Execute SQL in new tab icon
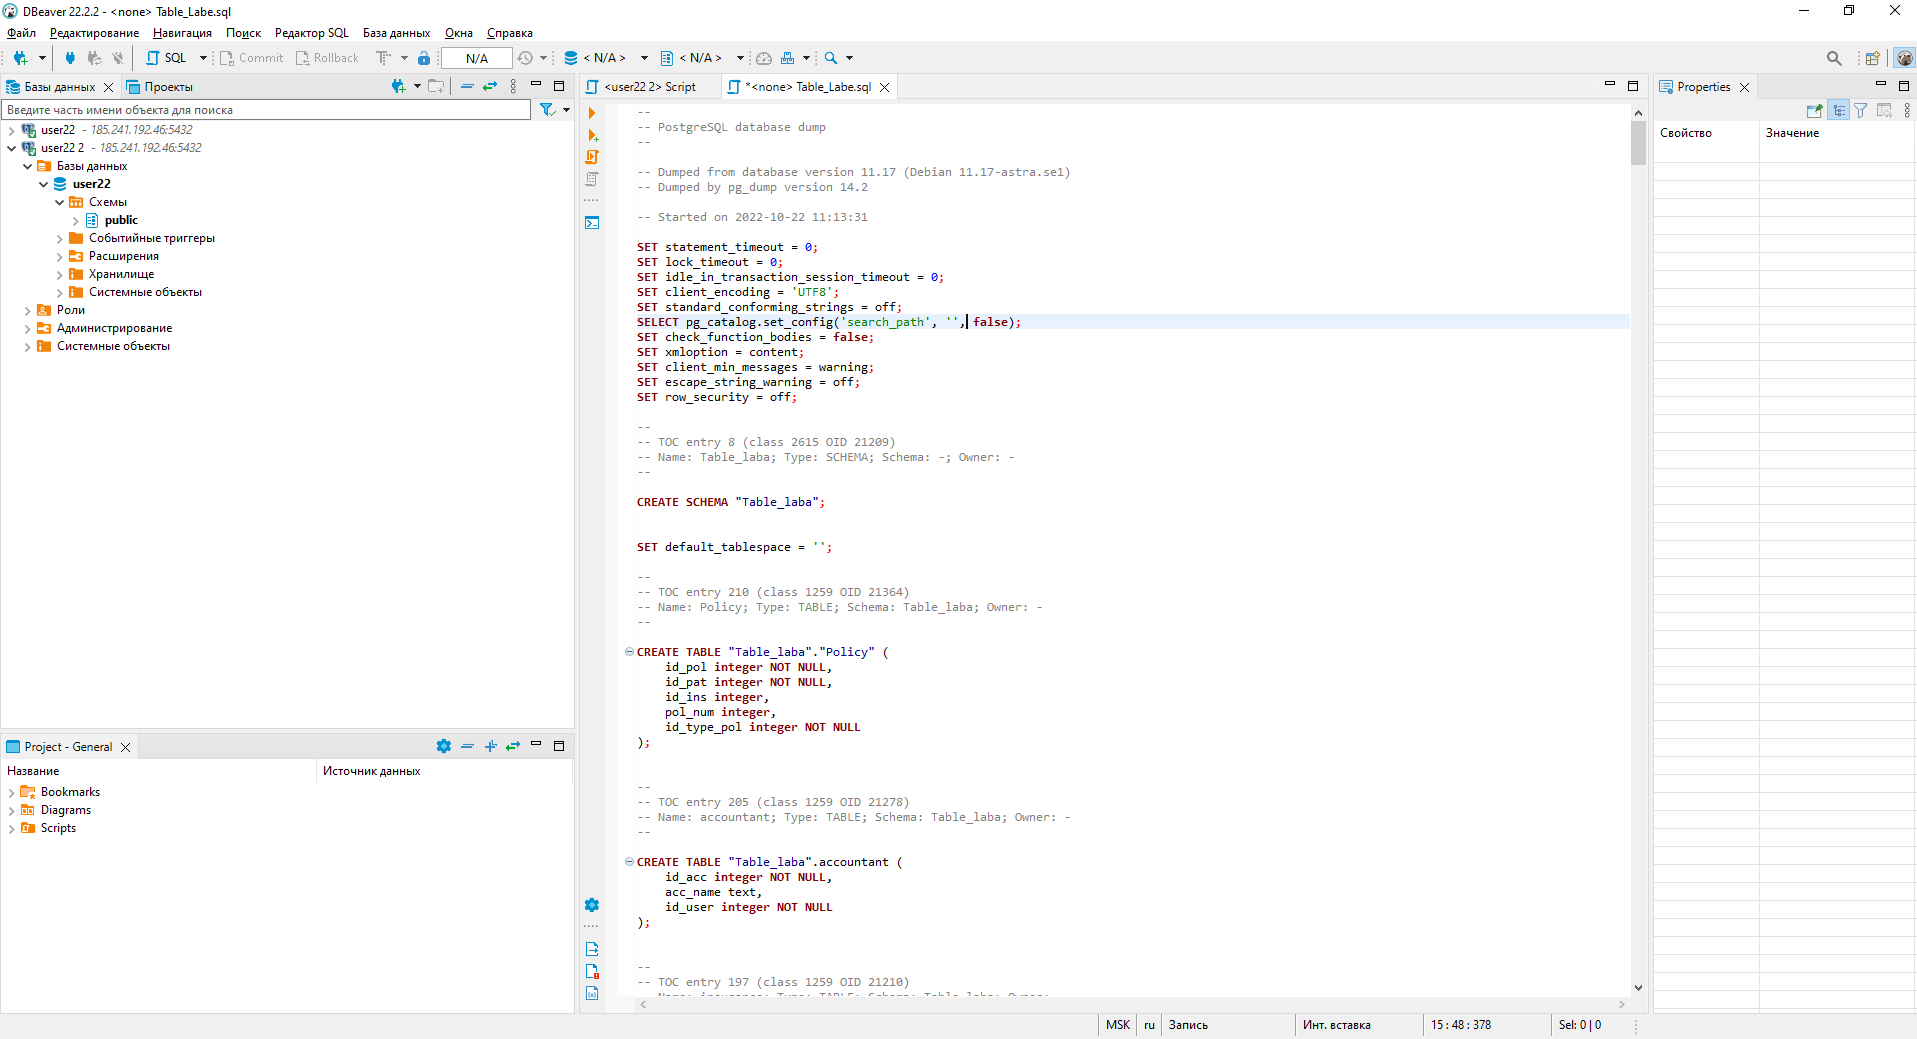This screenshot has width=1917, height=1039. [592, 135]
